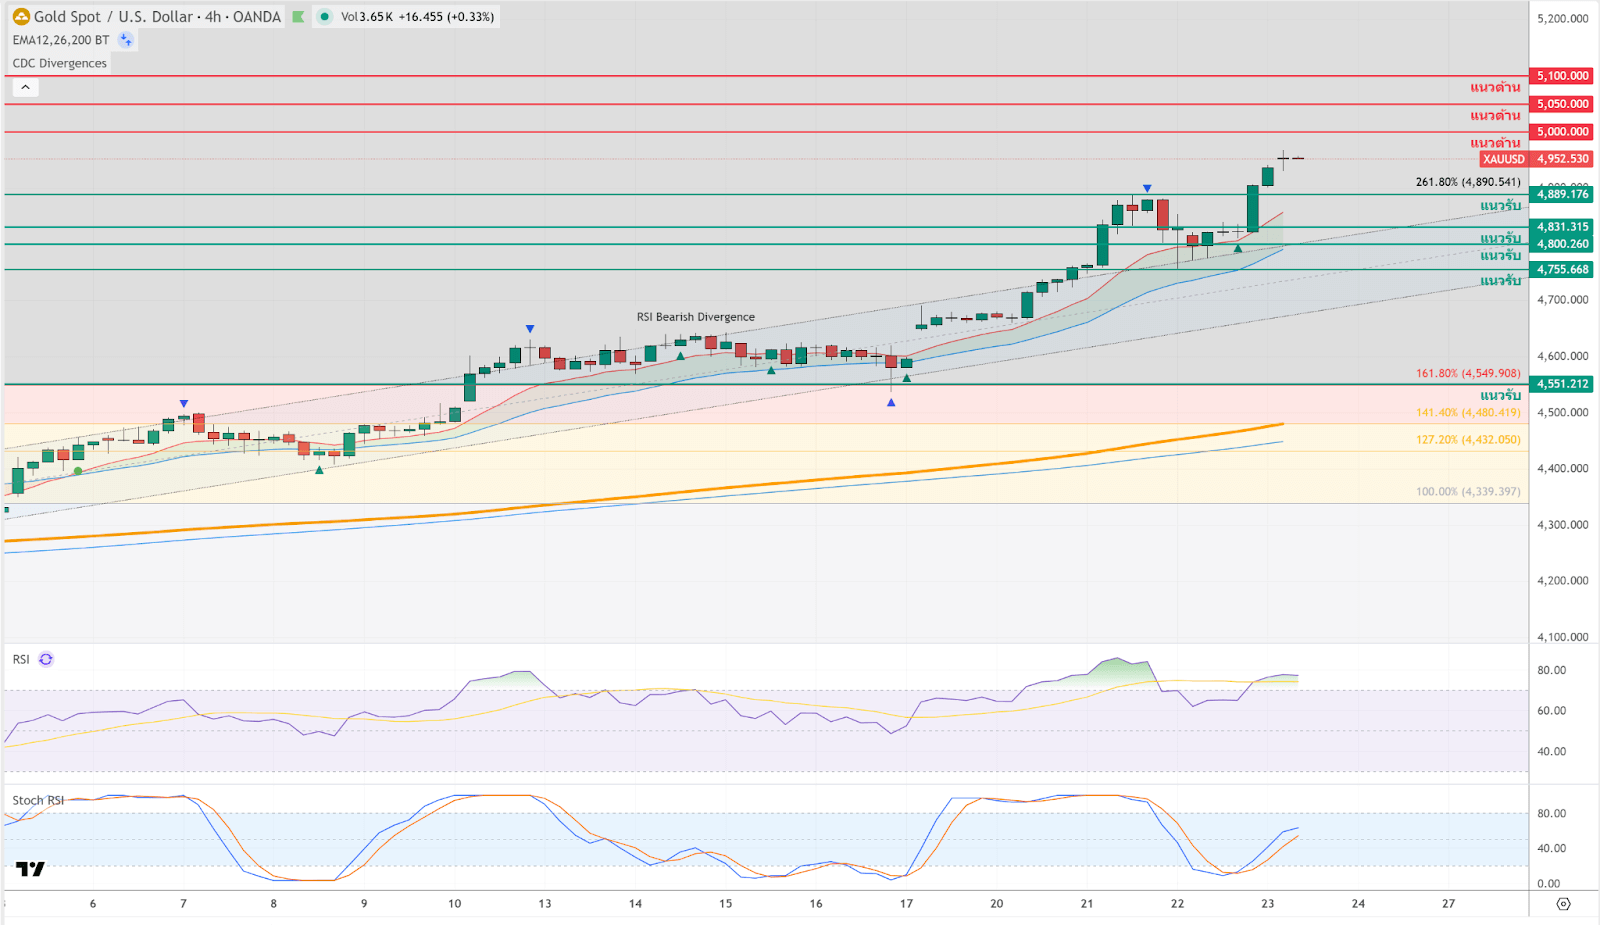The width and height of the screenshot is (1600, 925).
Task: Click date 20 on the time axis
Action: coord(997,904)
